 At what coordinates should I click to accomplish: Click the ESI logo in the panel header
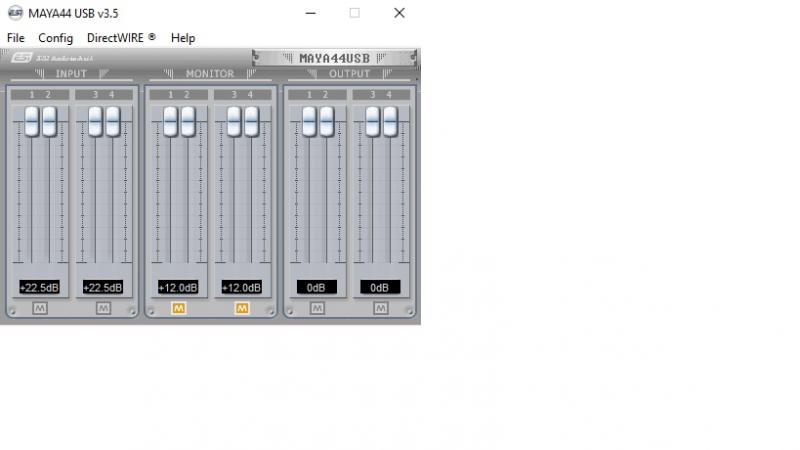[x=20, y=57]
